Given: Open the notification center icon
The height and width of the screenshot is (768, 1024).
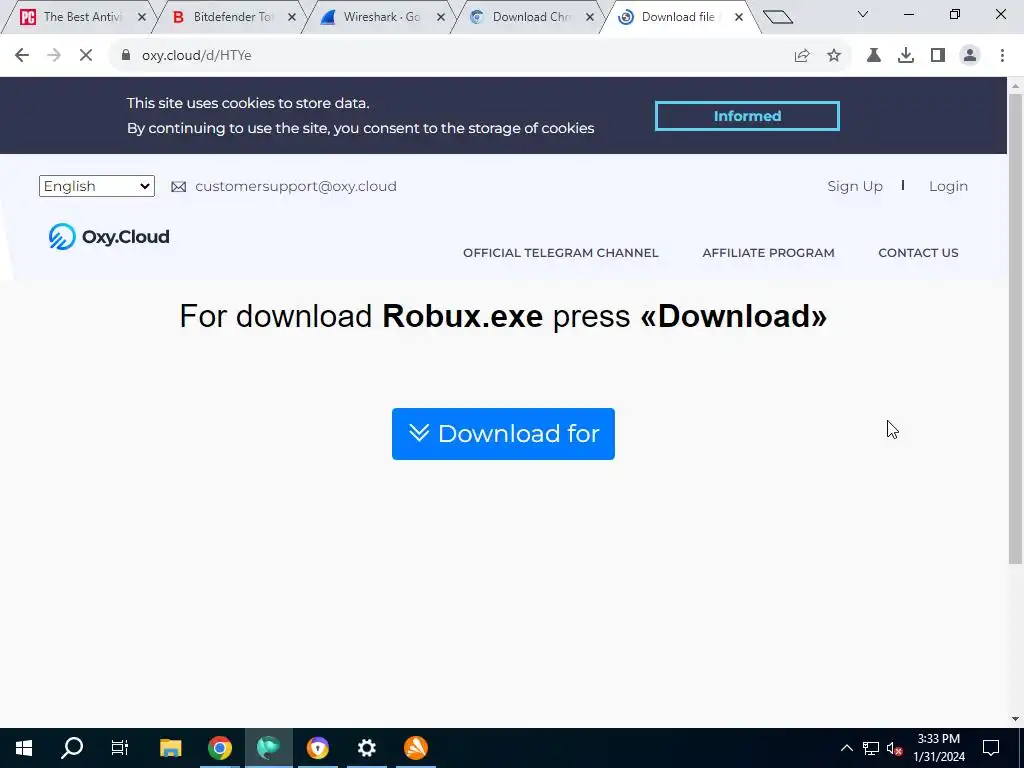Looking at the screenshot, I should point(991,748).
